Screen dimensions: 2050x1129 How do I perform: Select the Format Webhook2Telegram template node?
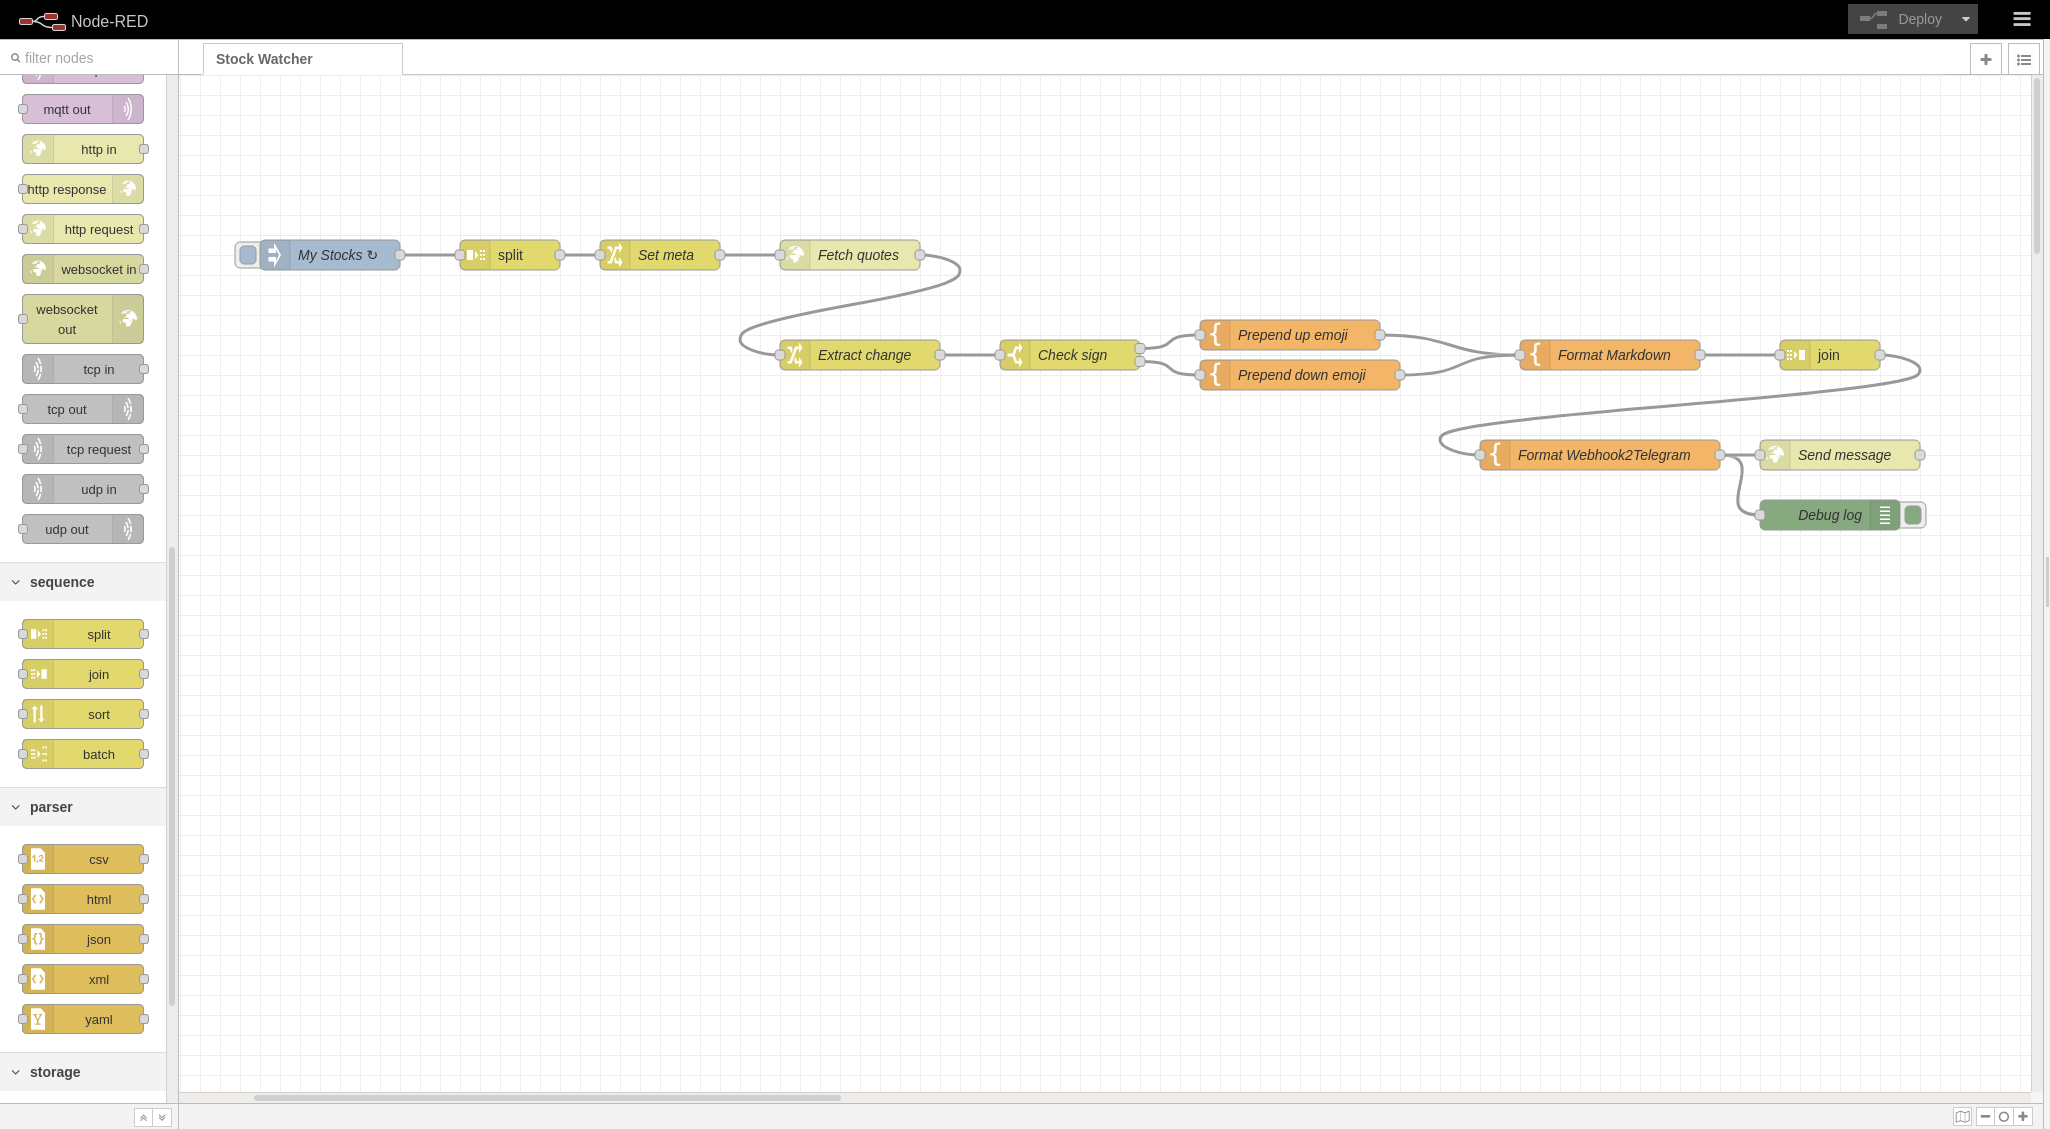[x=1603, y=455]
